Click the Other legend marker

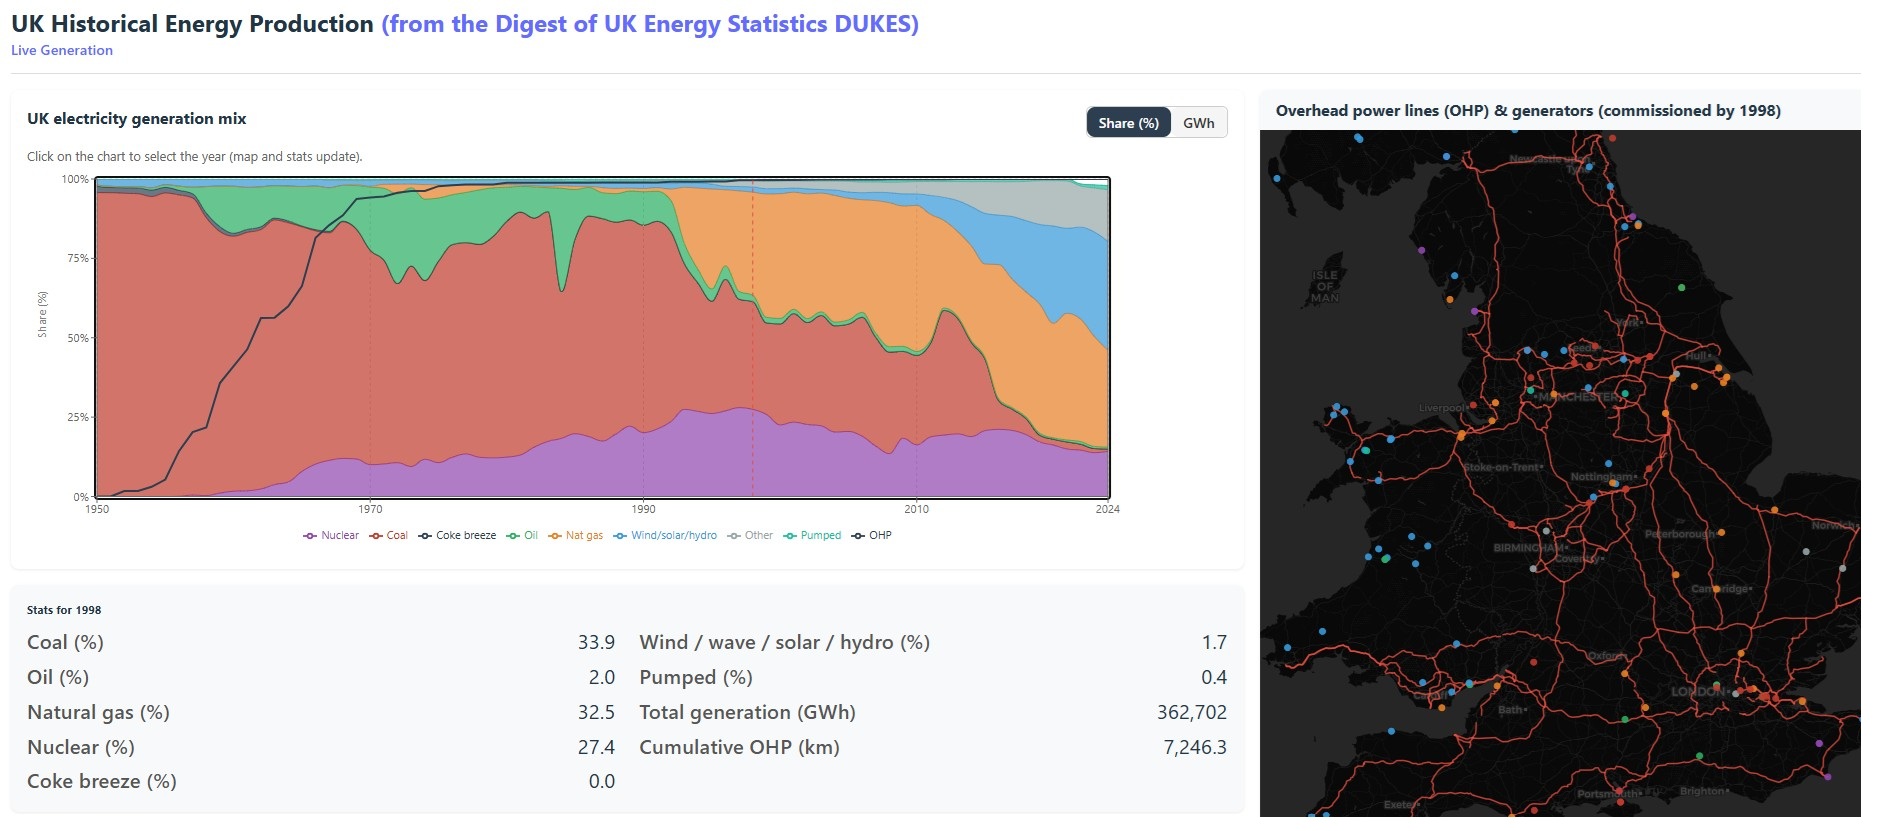(x=734, y=536)
